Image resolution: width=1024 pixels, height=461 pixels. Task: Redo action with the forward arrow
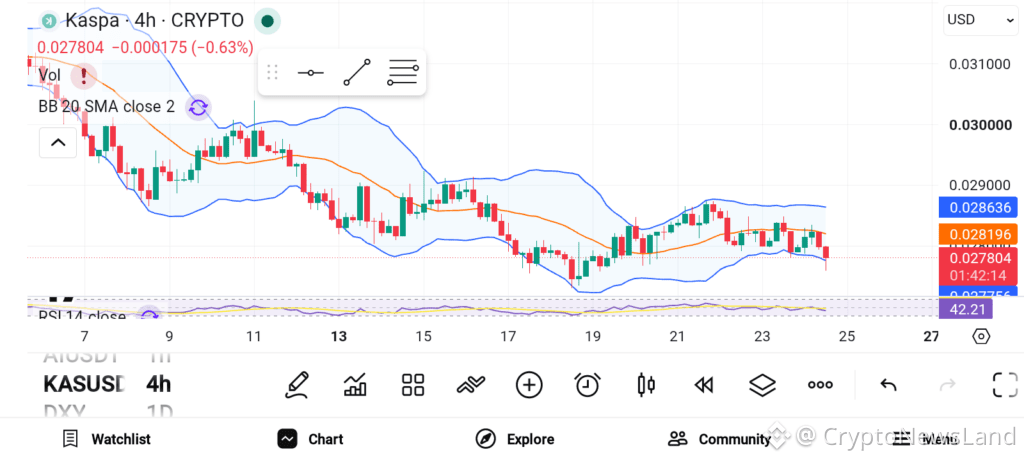947,385
